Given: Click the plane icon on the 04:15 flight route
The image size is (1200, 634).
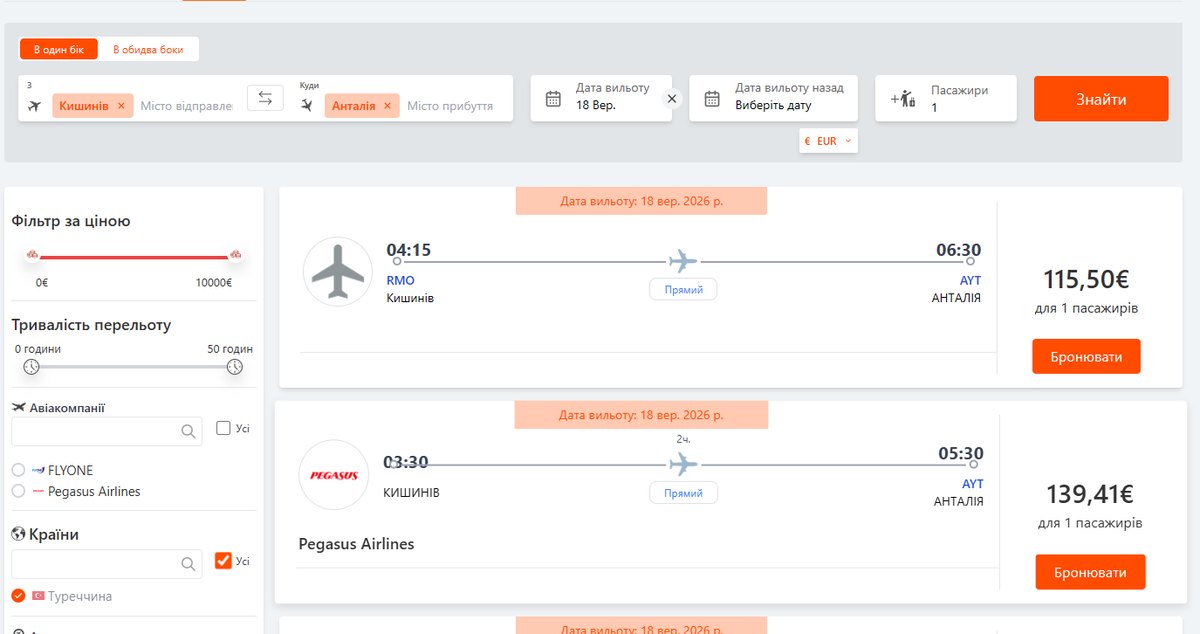Looking at the screenshot, I should pos(683,261).
